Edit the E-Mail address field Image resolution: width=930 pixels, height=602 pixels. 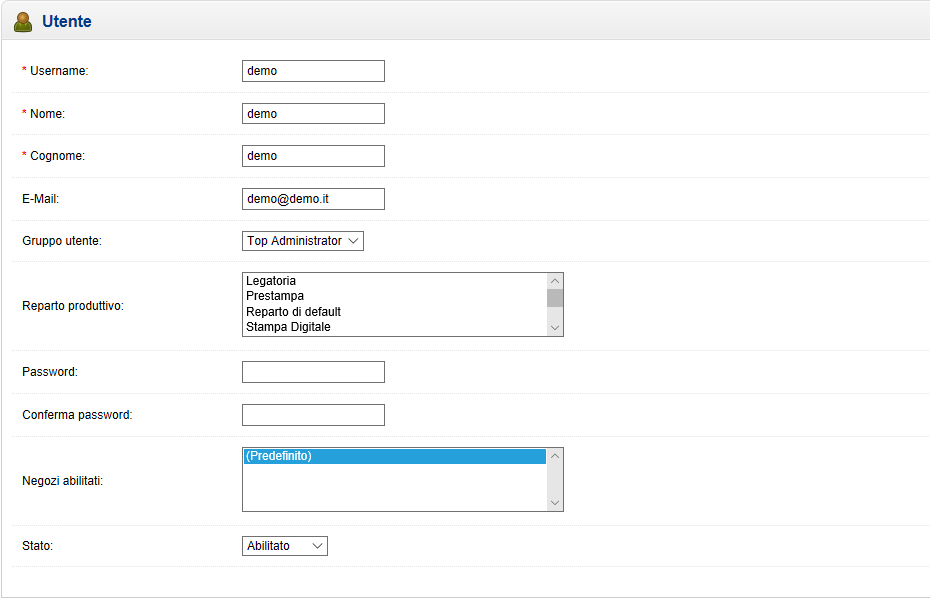coord(313,199)
